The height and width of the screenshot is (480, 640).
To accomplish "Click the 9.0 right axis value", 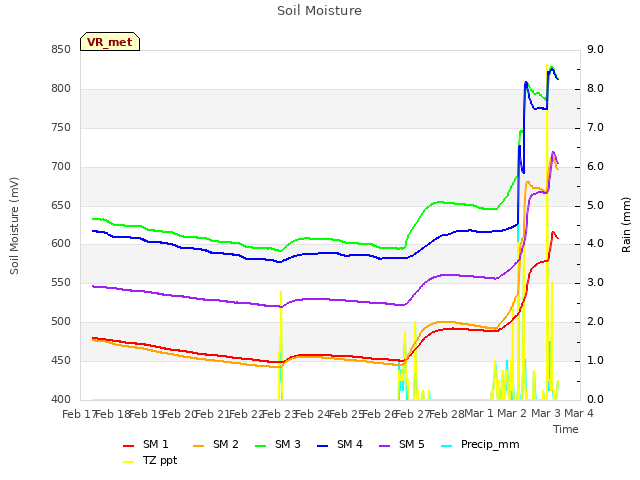I will pyautogui.click(x=596, y=50).
